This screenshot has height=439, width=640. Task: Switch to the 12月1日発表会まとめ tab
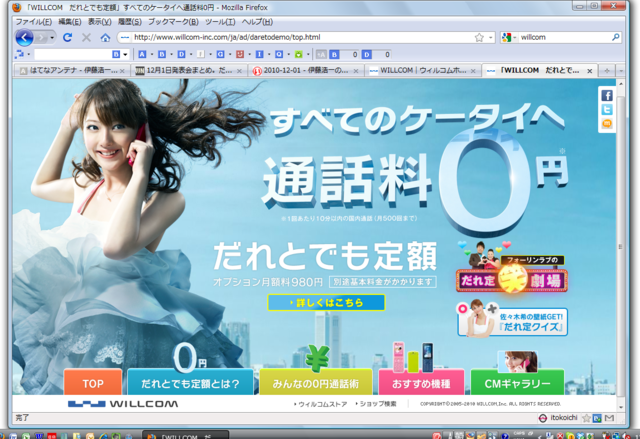[189, 71]
